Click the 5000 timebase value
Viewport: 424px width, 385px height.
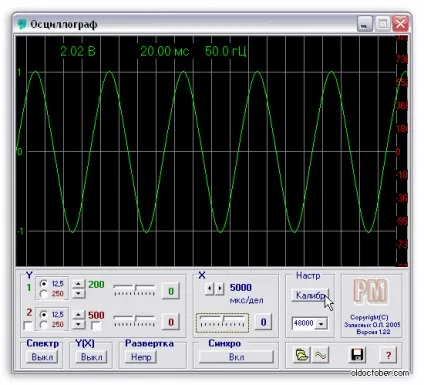(241, 288)
